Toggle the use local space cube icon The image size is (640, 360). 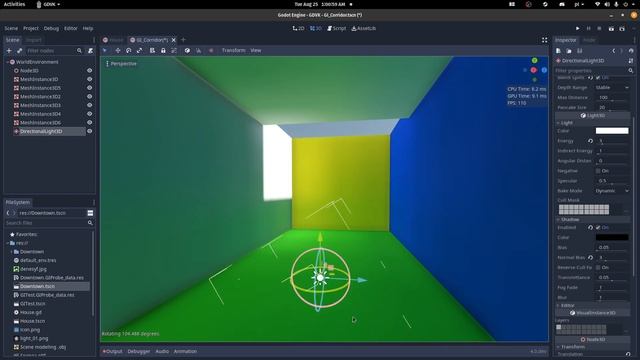tap(187, 51)
